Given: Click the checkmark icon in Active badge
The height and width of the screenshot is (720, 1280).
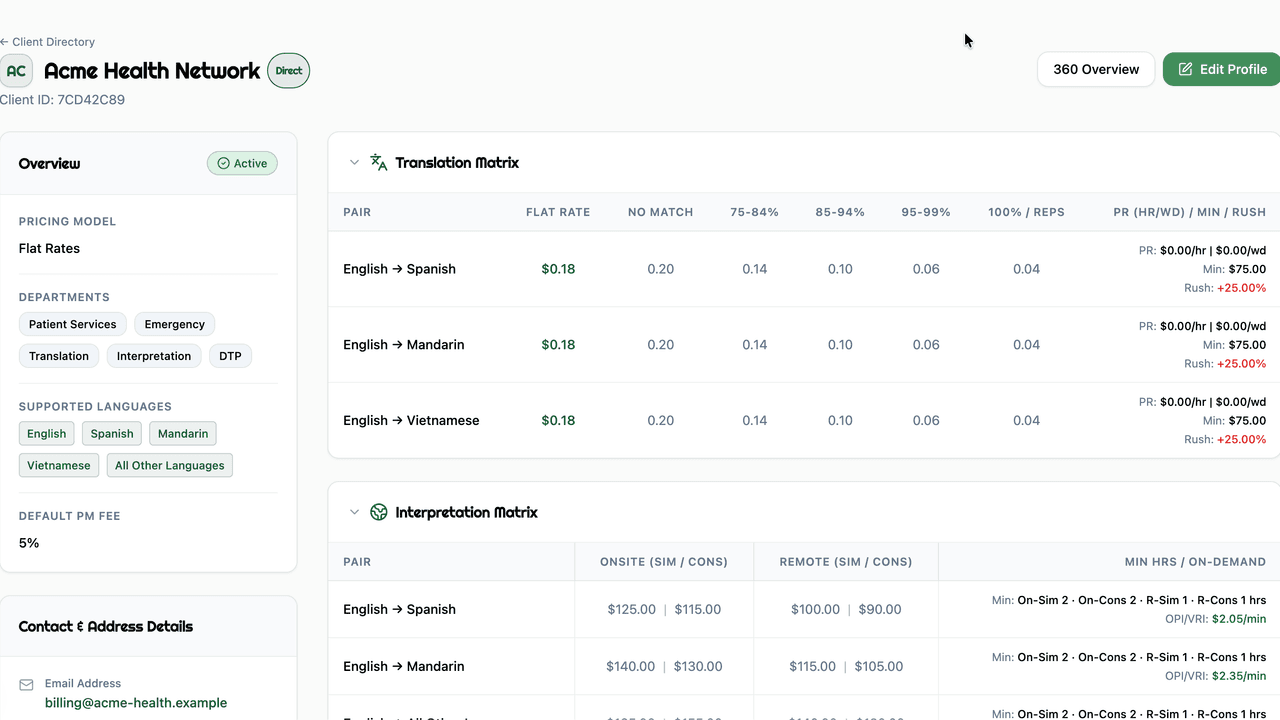Looking at the screenshot, I should point(223,163).
